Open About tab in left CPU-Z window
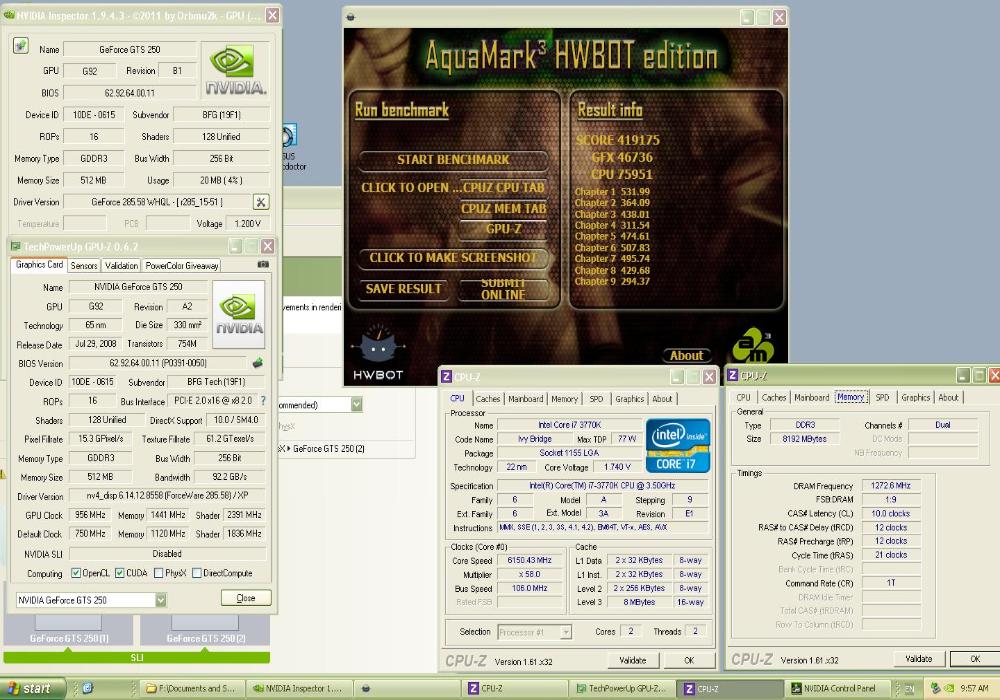Image resolution: width=1000 pixels, height=700 pixels. [x=662, y=399]
